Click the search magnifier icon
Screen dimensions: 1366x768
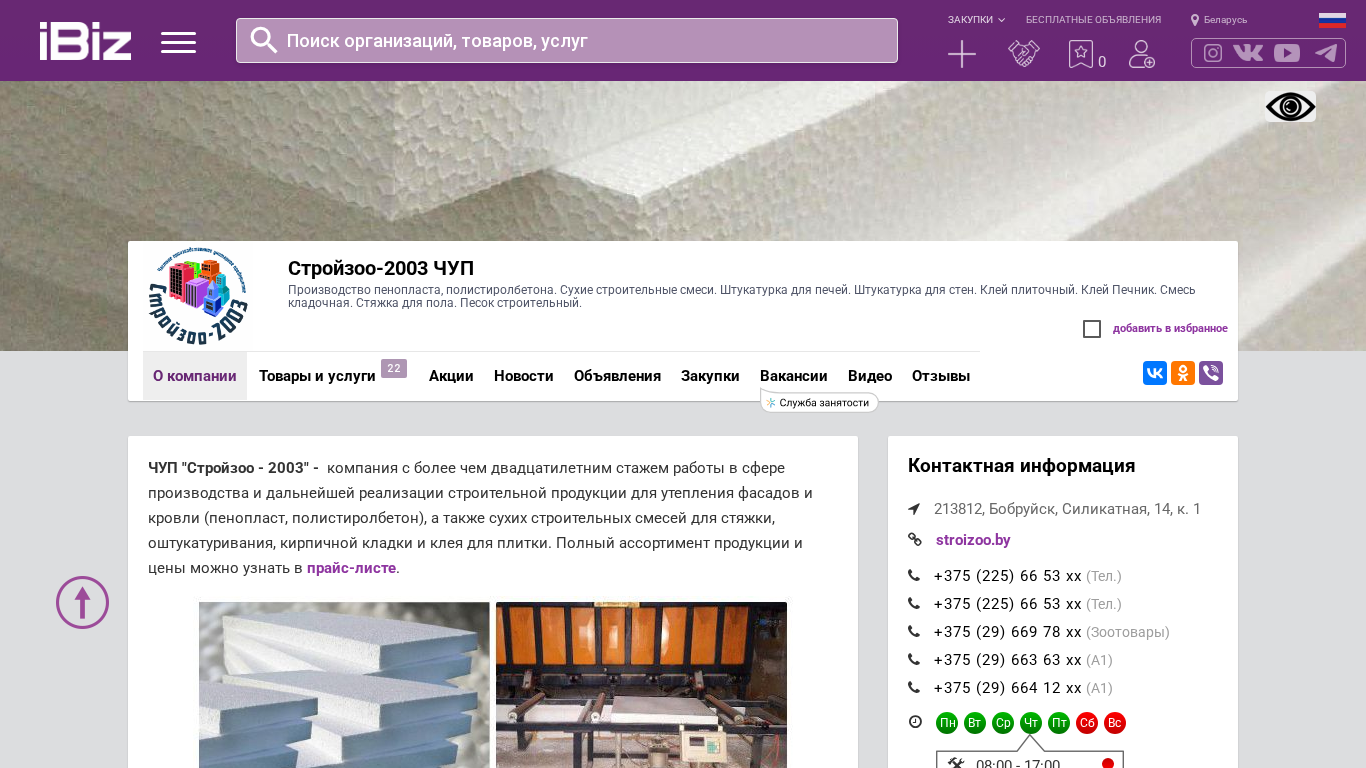(264, 40)
